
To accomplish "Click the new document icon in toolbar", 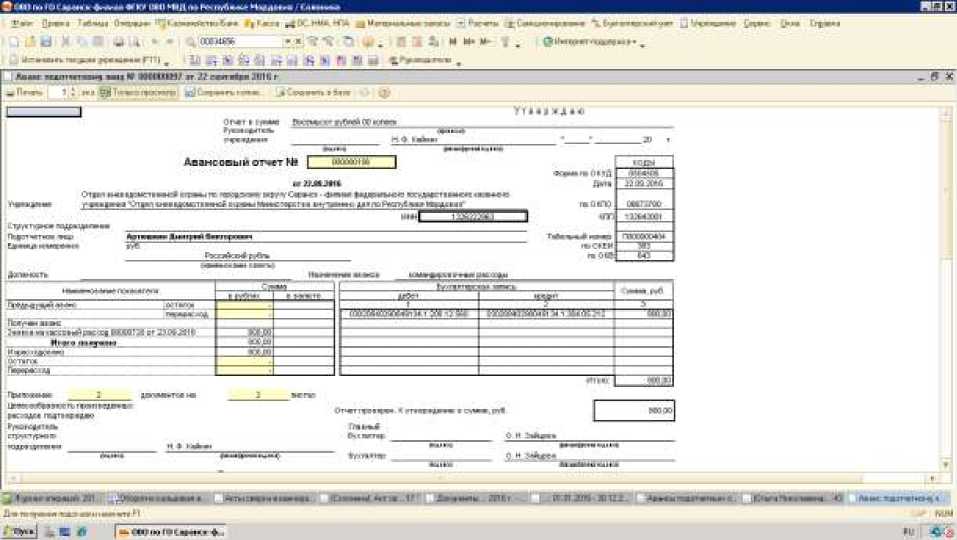I will tap(14, 42).
